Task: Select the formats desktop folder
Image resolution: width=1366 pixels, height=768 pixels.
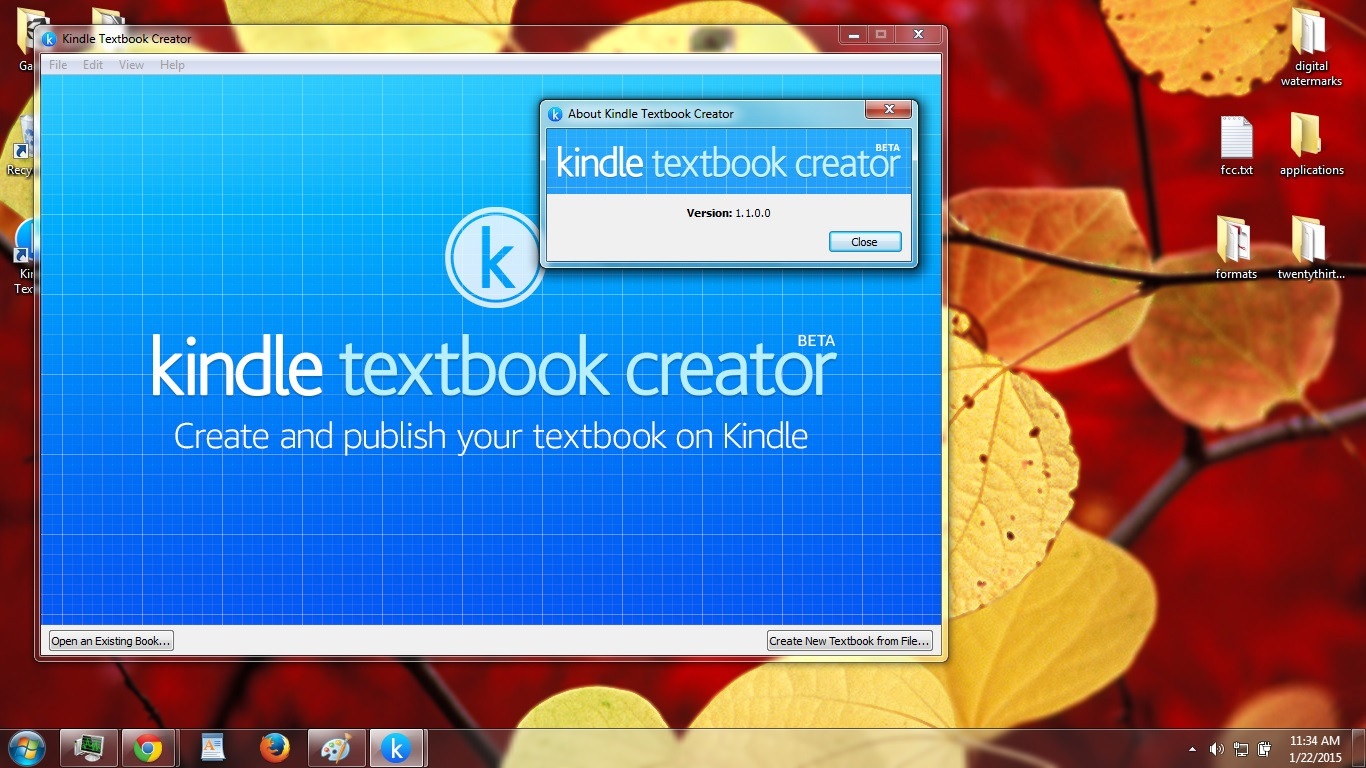Action: (1237, 248)
